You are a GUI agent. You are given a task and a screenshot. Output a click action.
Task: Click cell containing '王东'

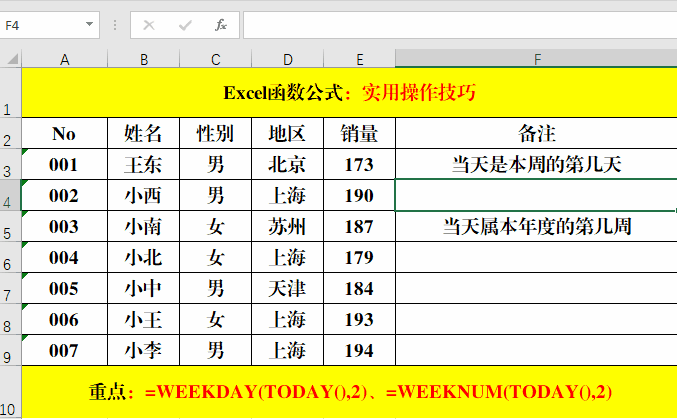point(143,164)
